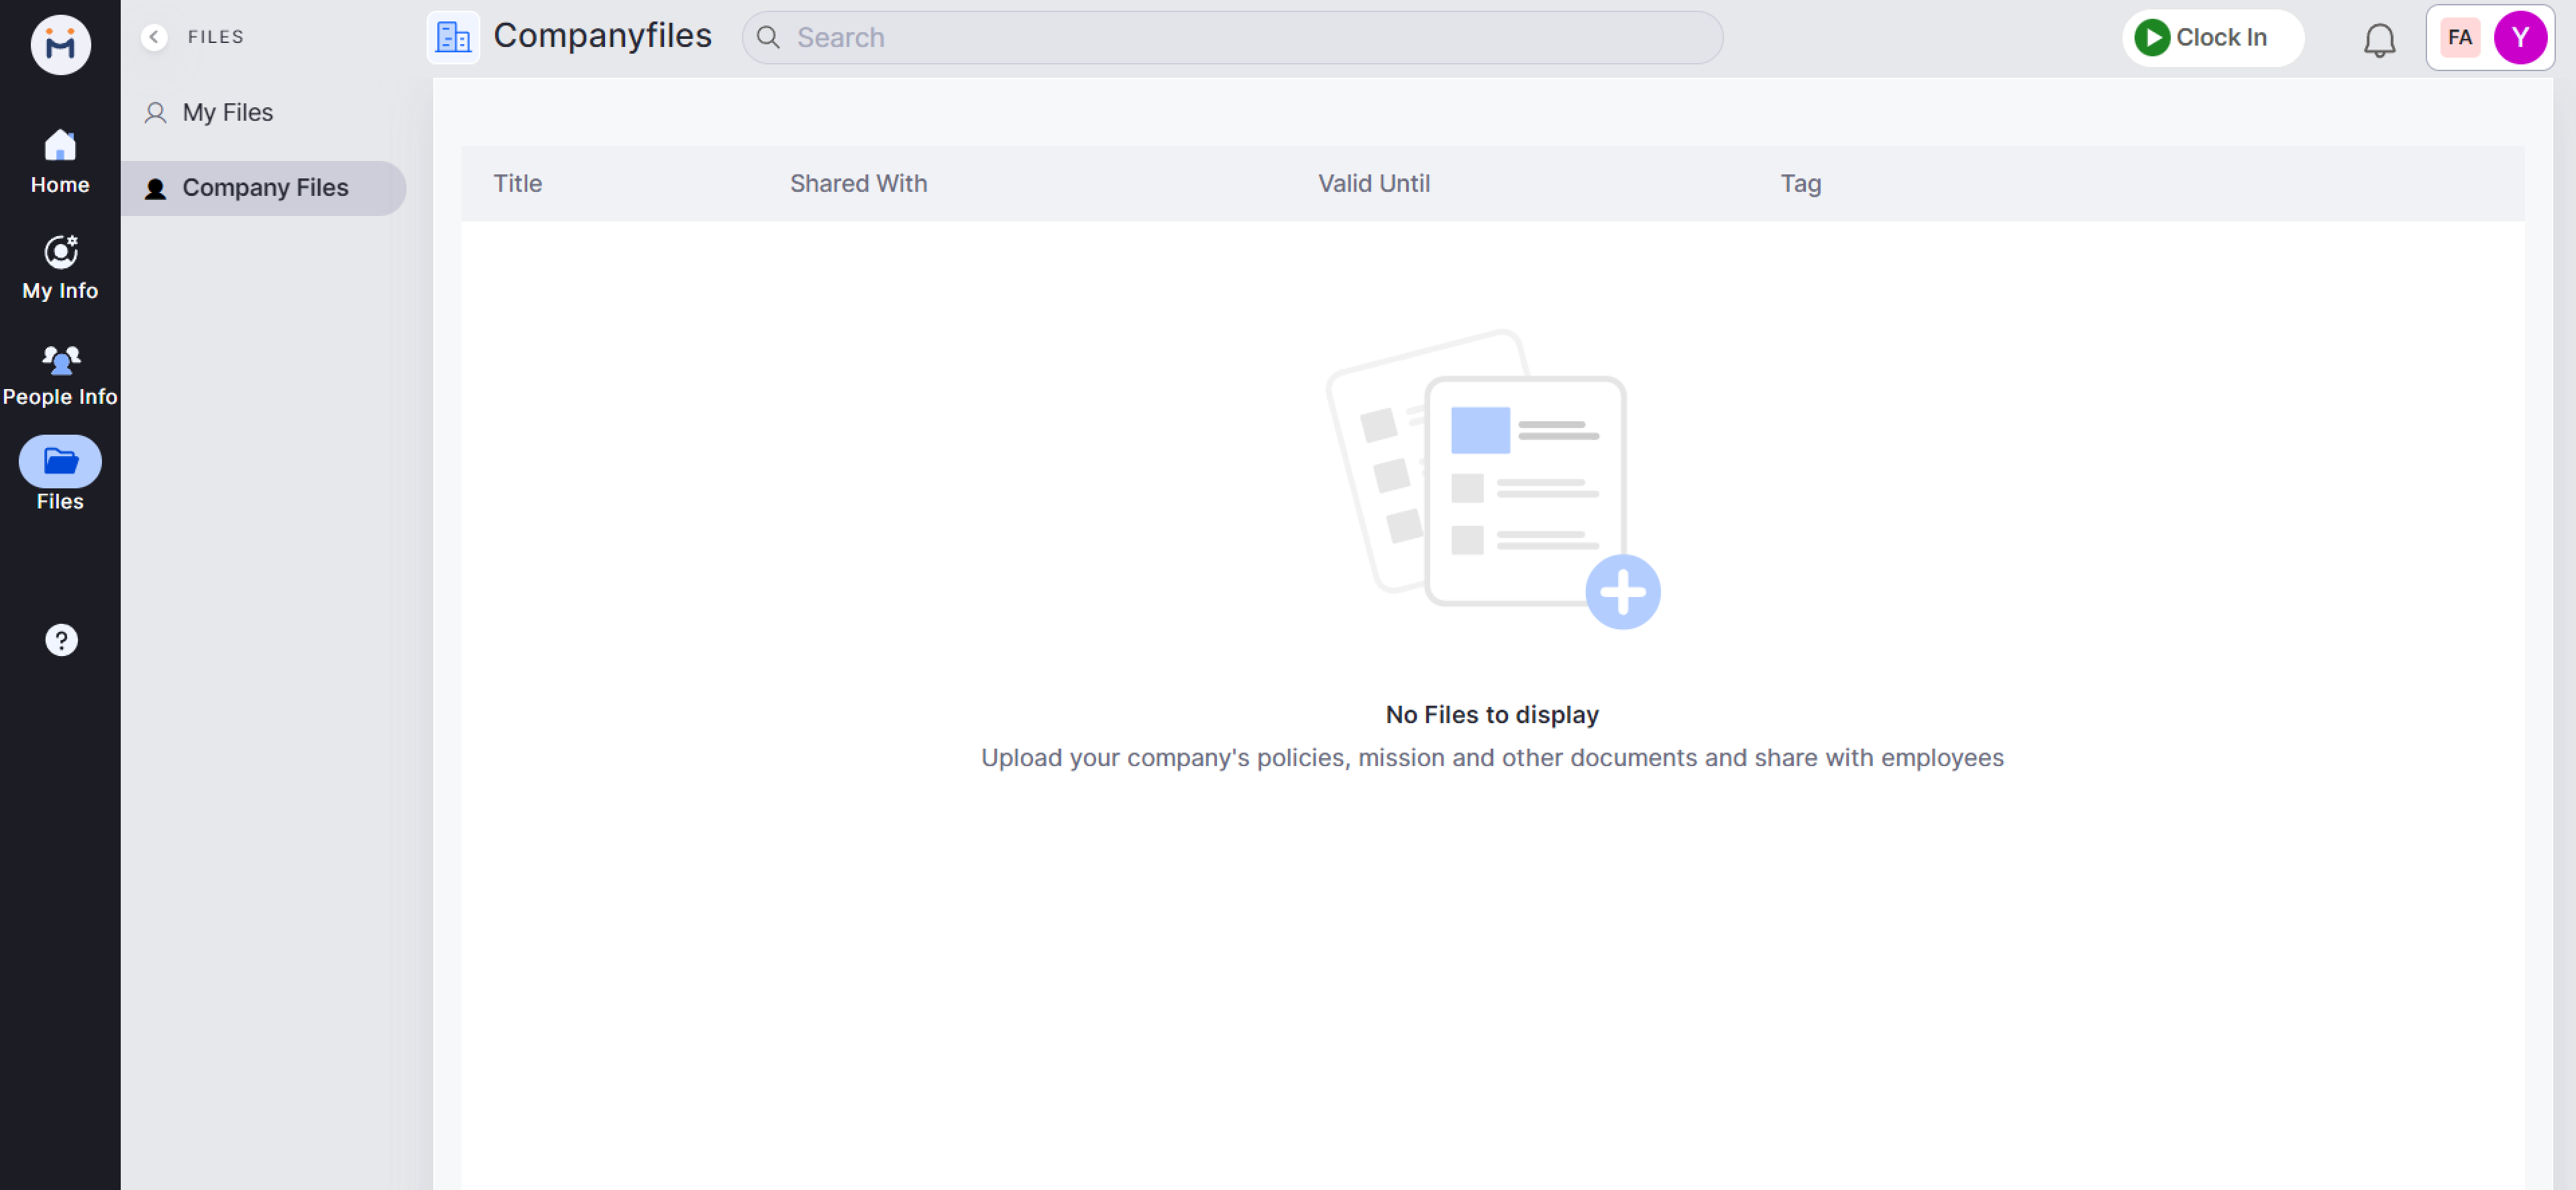Open the Y user avatar menu

click(x=2519, y=38)
